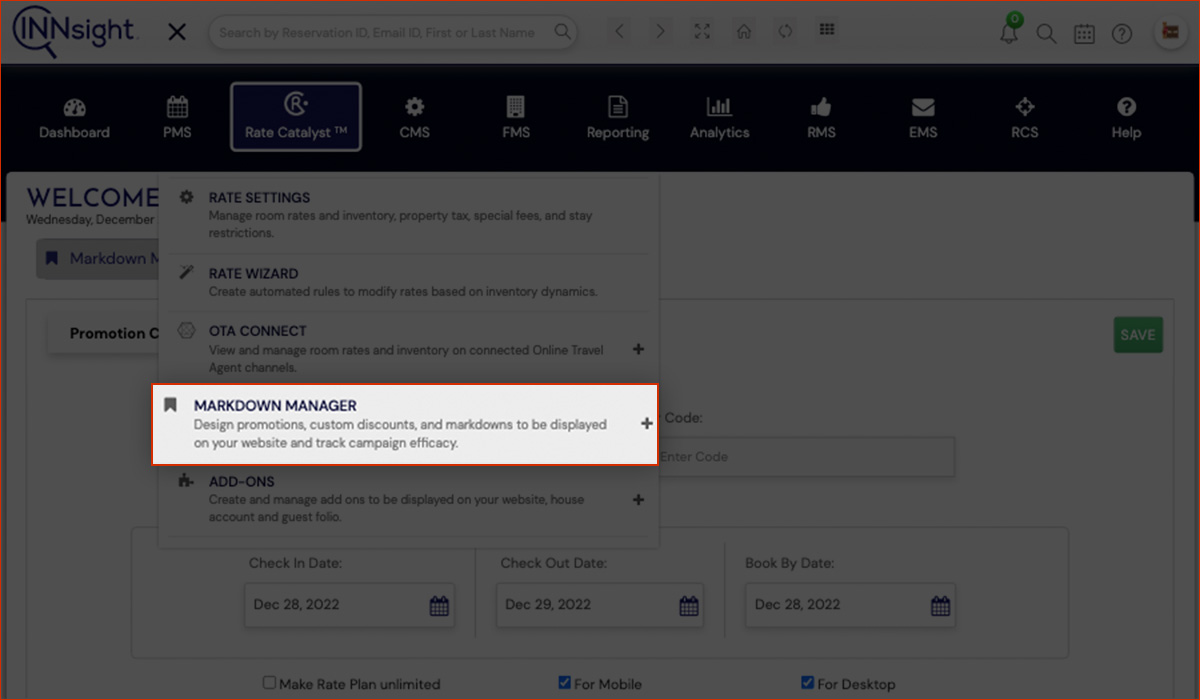1200x700 pixels.
Task: Open the RCS module
Action: pyautogui.click(x=1025, y=118)
